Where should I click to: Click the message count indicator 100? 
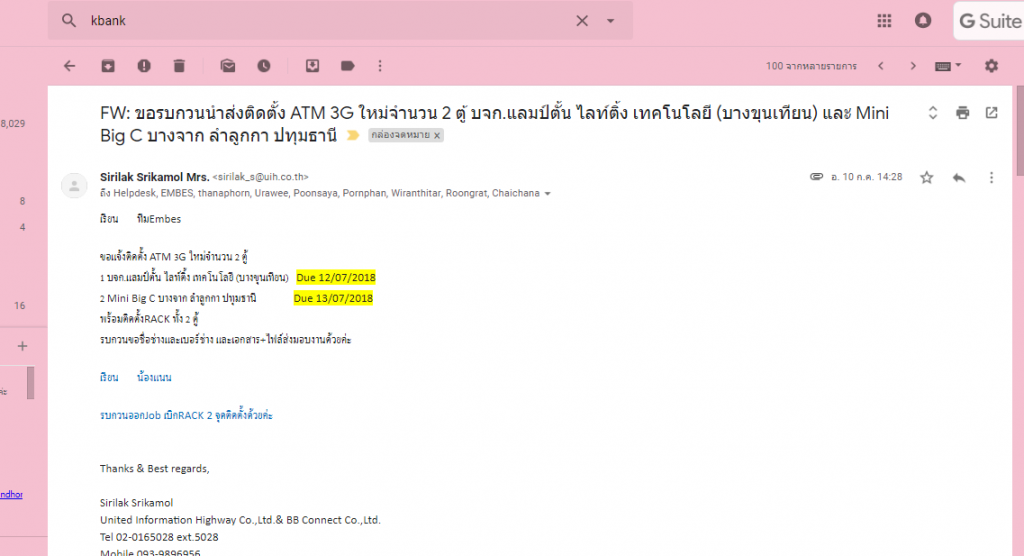(811, 66)
